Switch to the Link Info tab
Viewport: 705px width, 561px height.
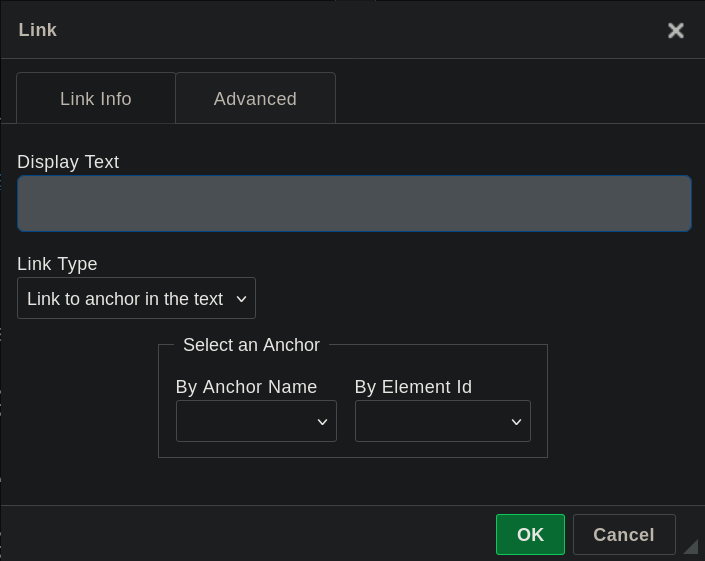pyautogui.click(x=96, y=99)
